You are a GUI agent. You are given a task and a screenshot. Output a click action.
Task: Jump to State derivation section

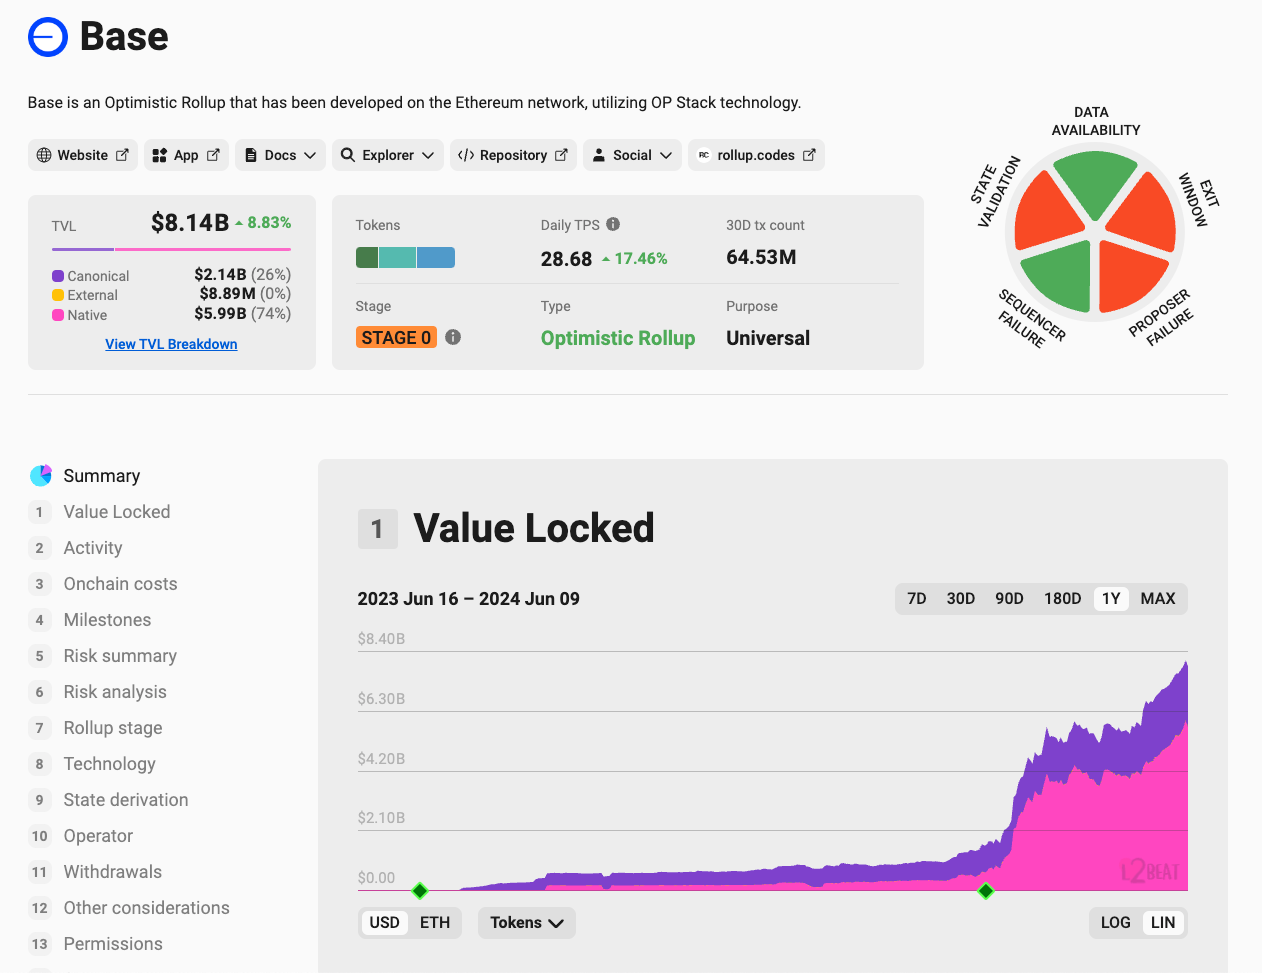(x=126, y=800)
